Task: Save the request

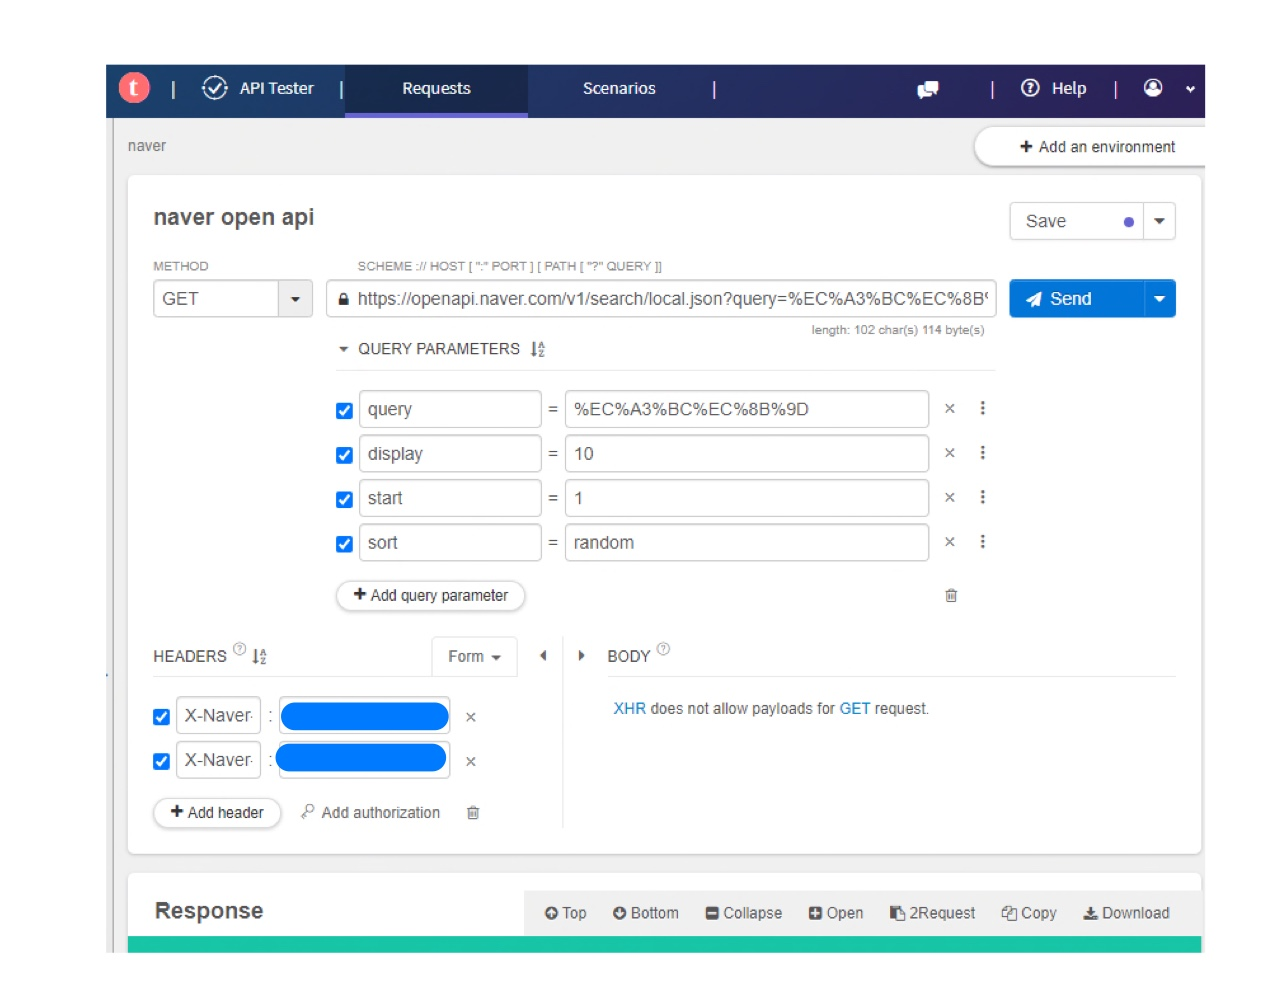Action: click(1076, 221)
